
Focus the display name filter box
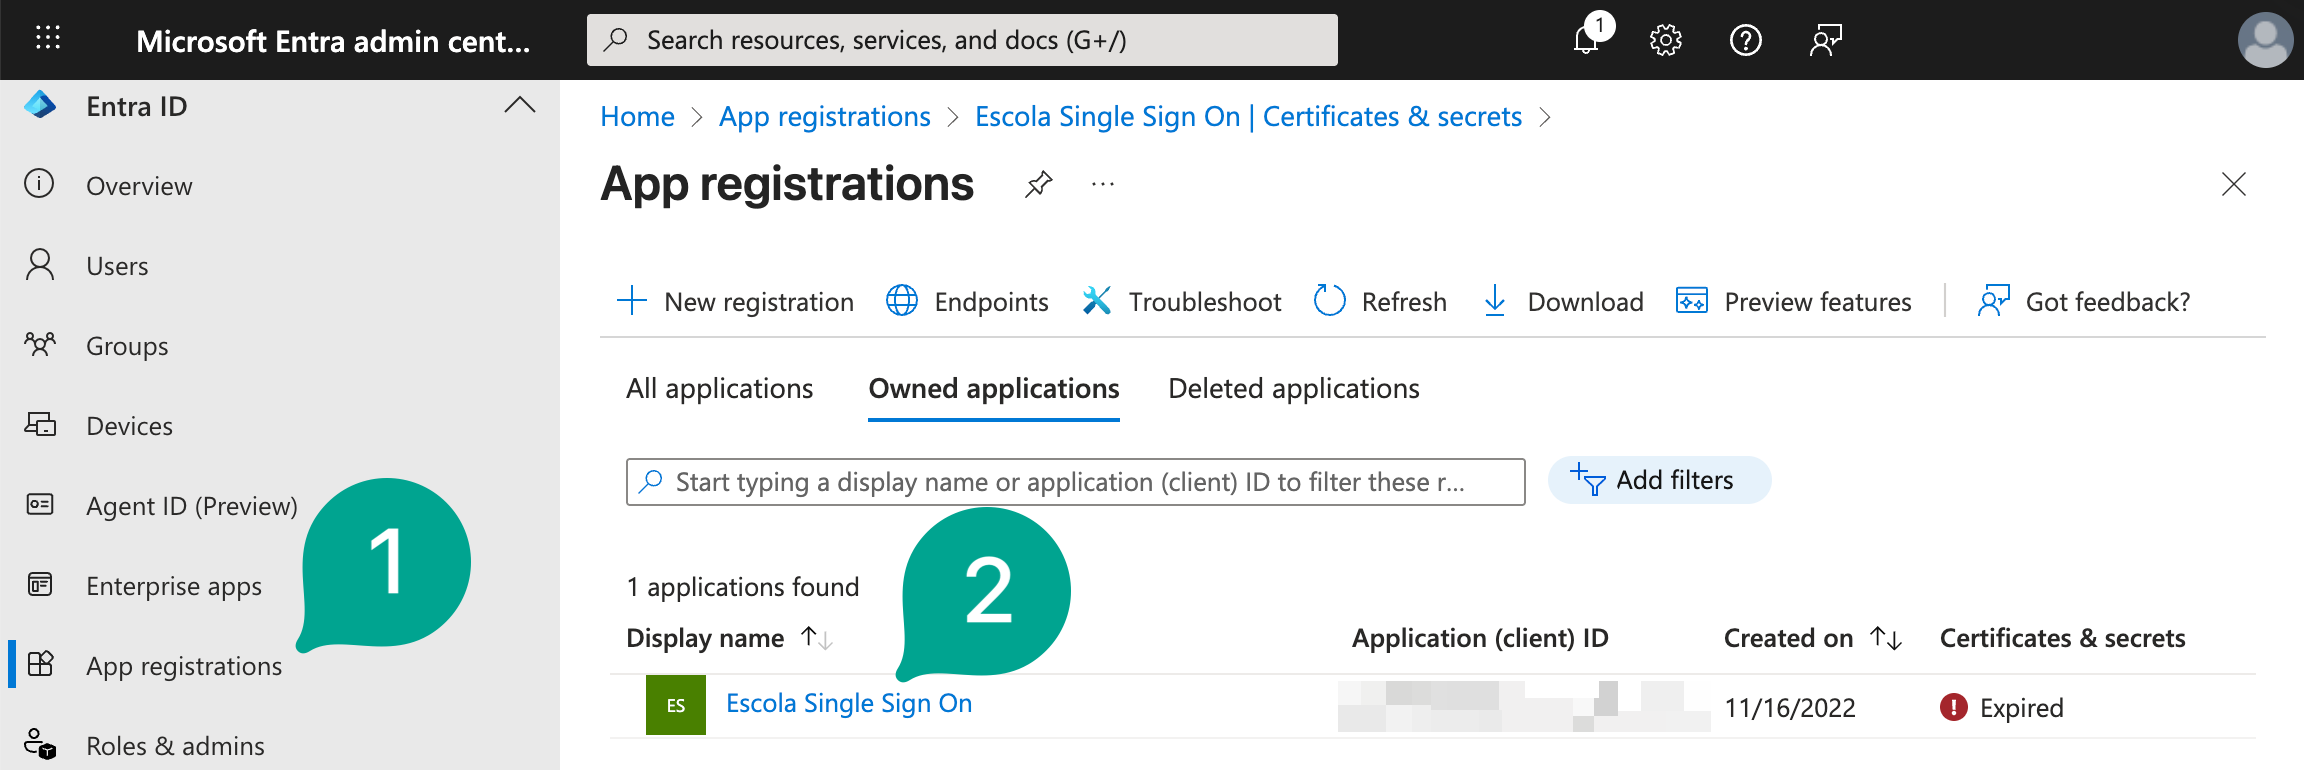(1075, 482)
